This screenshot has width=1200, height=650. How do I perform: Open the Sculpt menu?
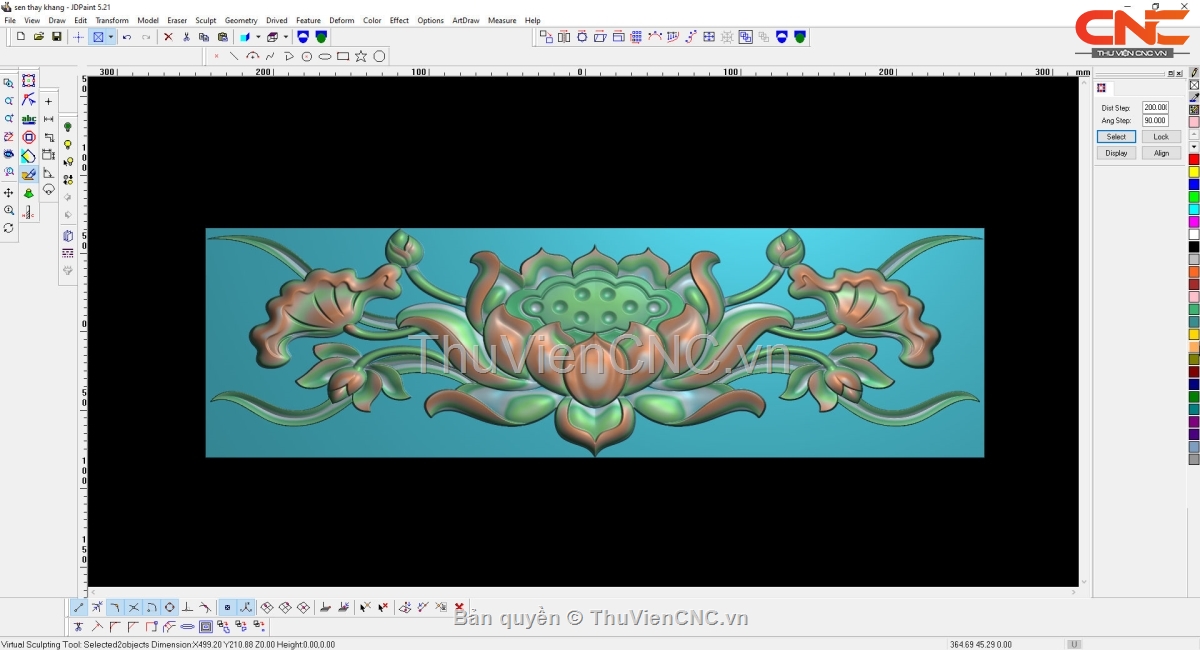point(205,20)
